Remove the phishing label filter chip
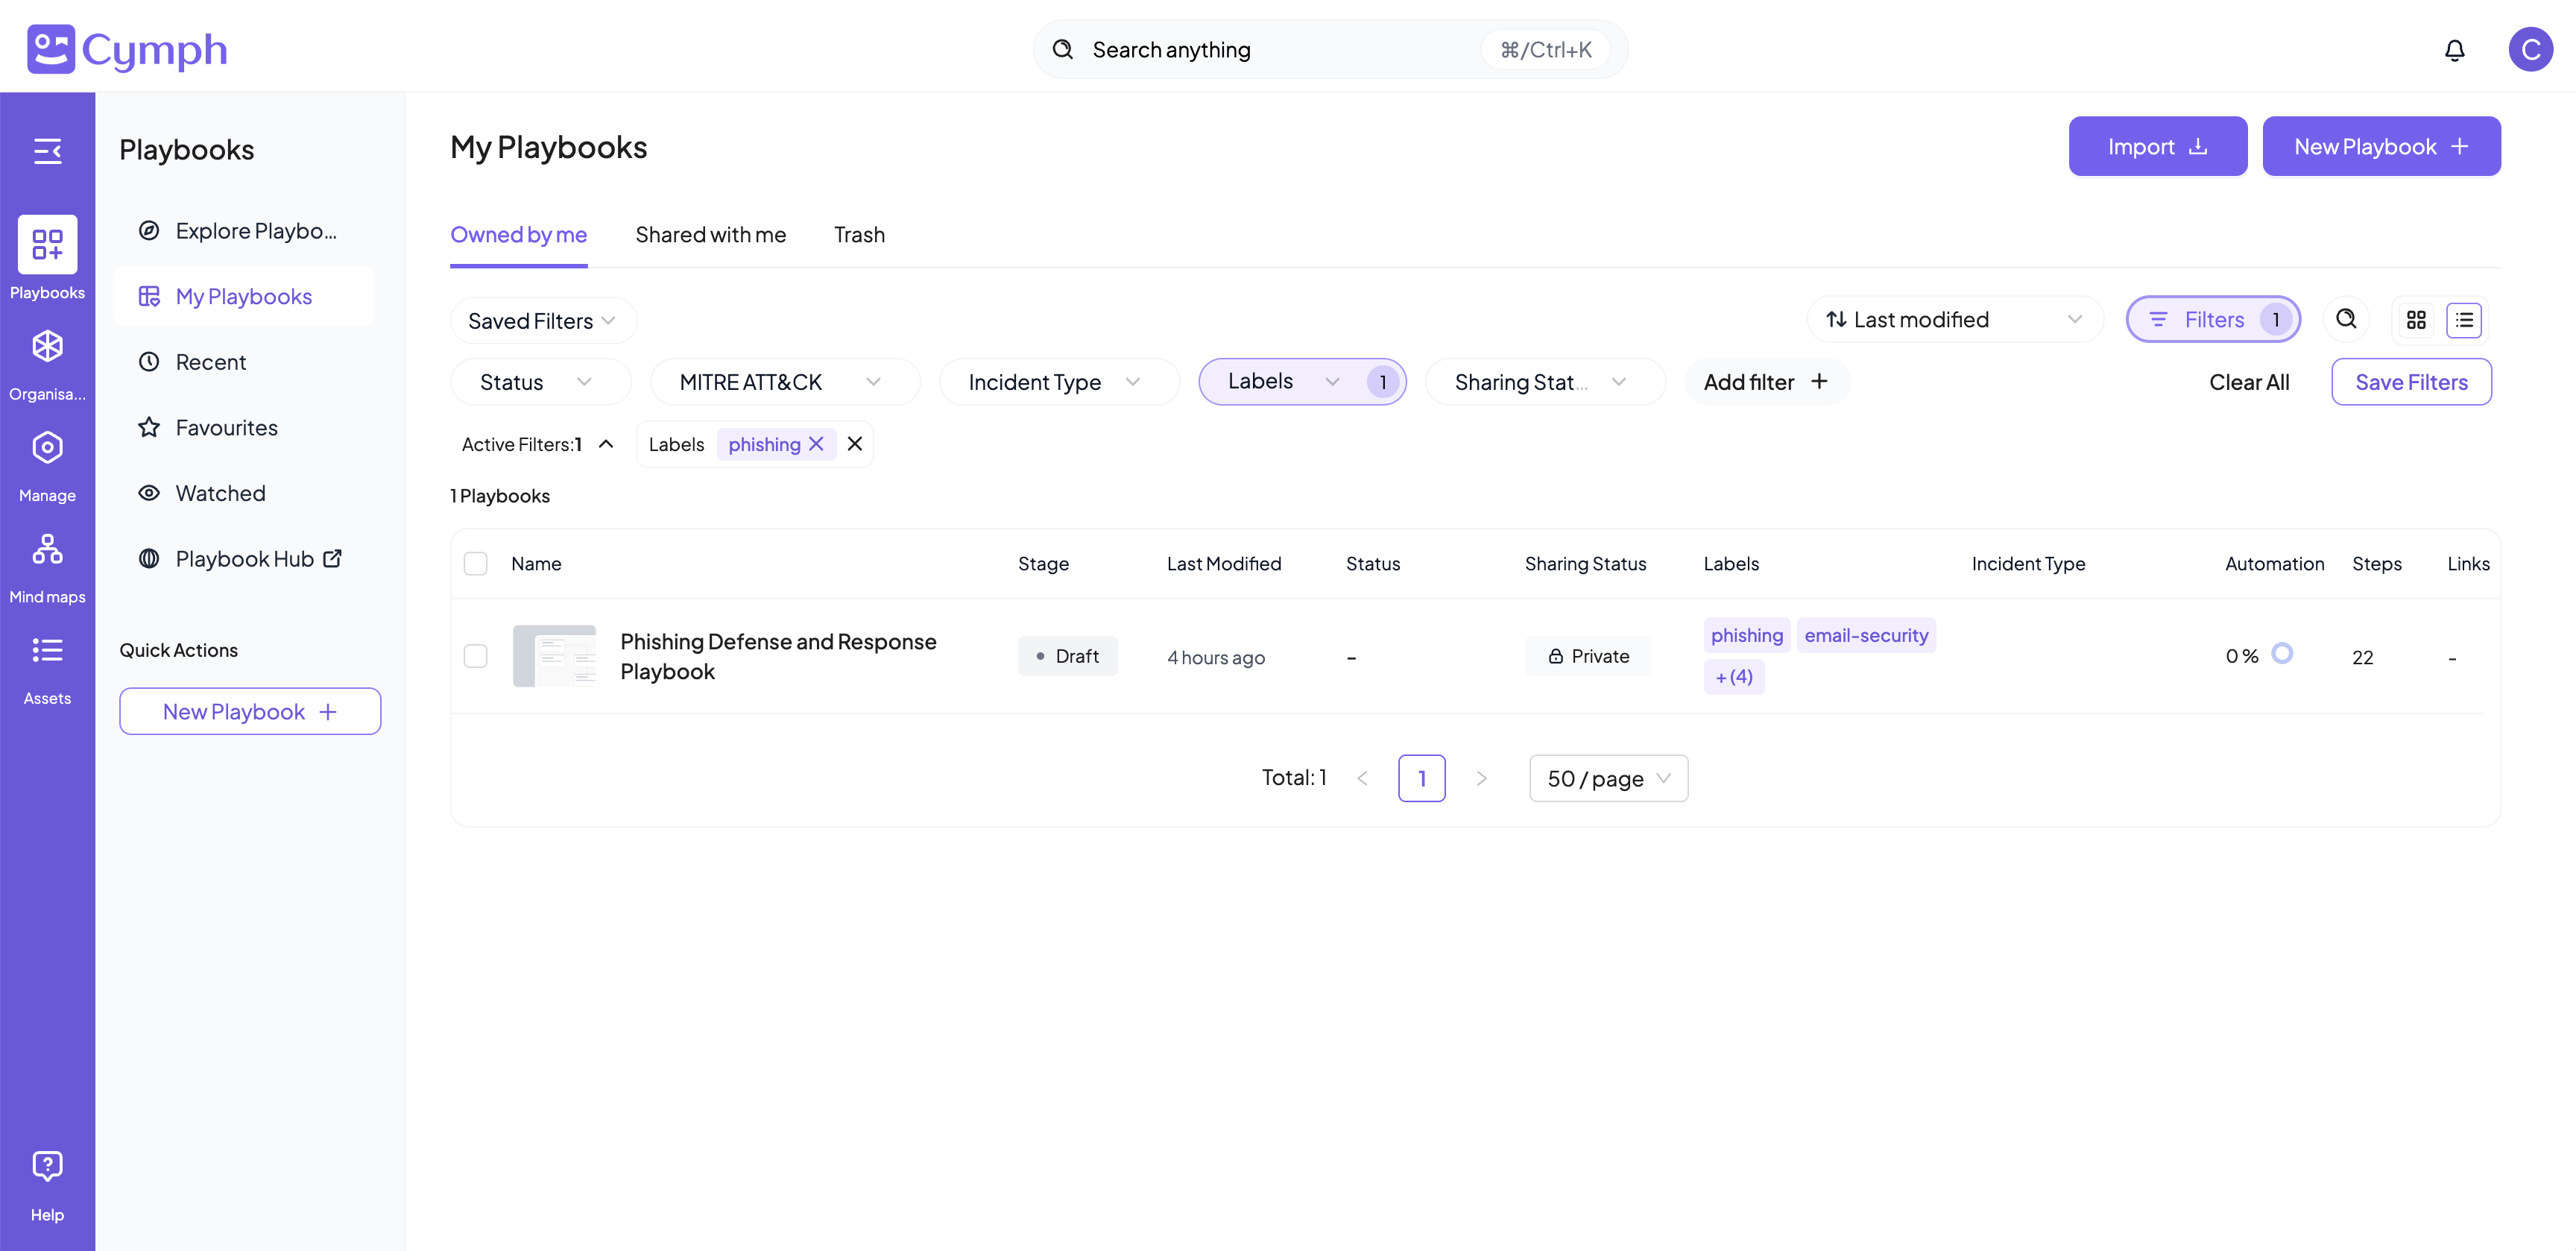Viewport: 2576px width, 1251px height. click(x=816, y=444)
